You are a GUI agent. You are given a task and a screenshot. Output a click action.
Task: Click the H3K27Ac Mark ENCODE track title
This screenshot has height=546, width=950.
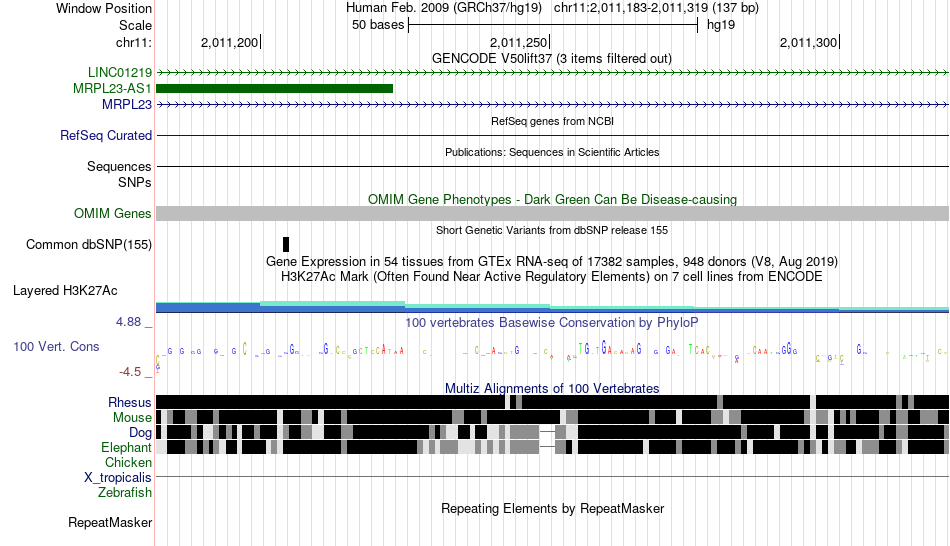point(552,277)
